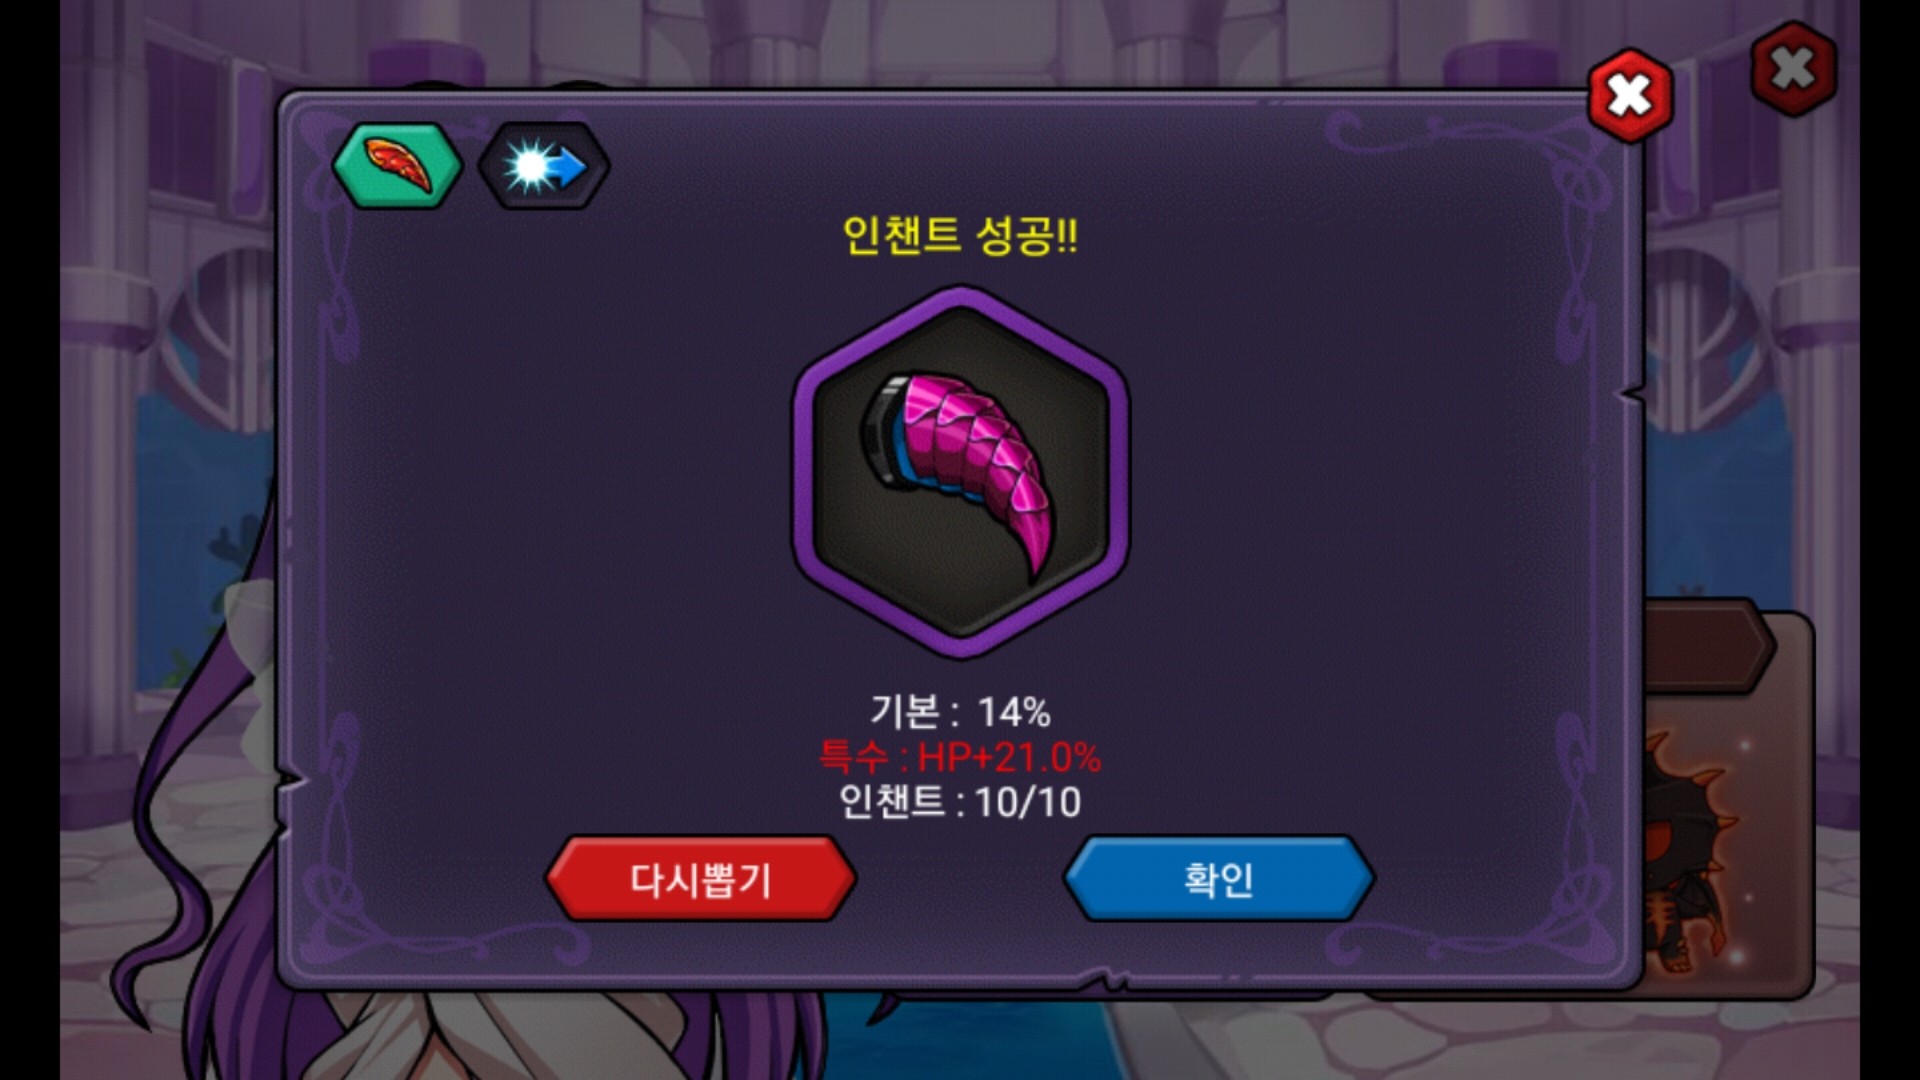This screenshot has width=1920, height=1080.
Task: Click the dimmed X button behind dialog
Action: coord(1794,69)
